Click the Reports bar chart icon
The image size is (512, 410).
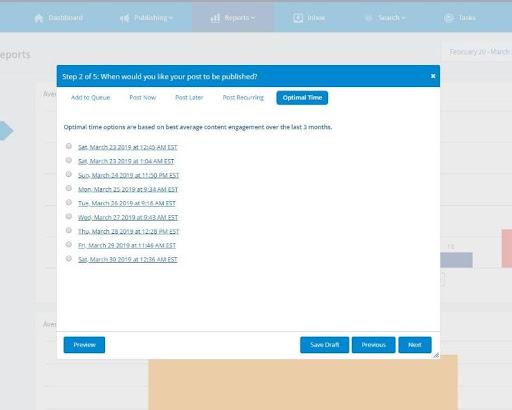coord(215,18)
